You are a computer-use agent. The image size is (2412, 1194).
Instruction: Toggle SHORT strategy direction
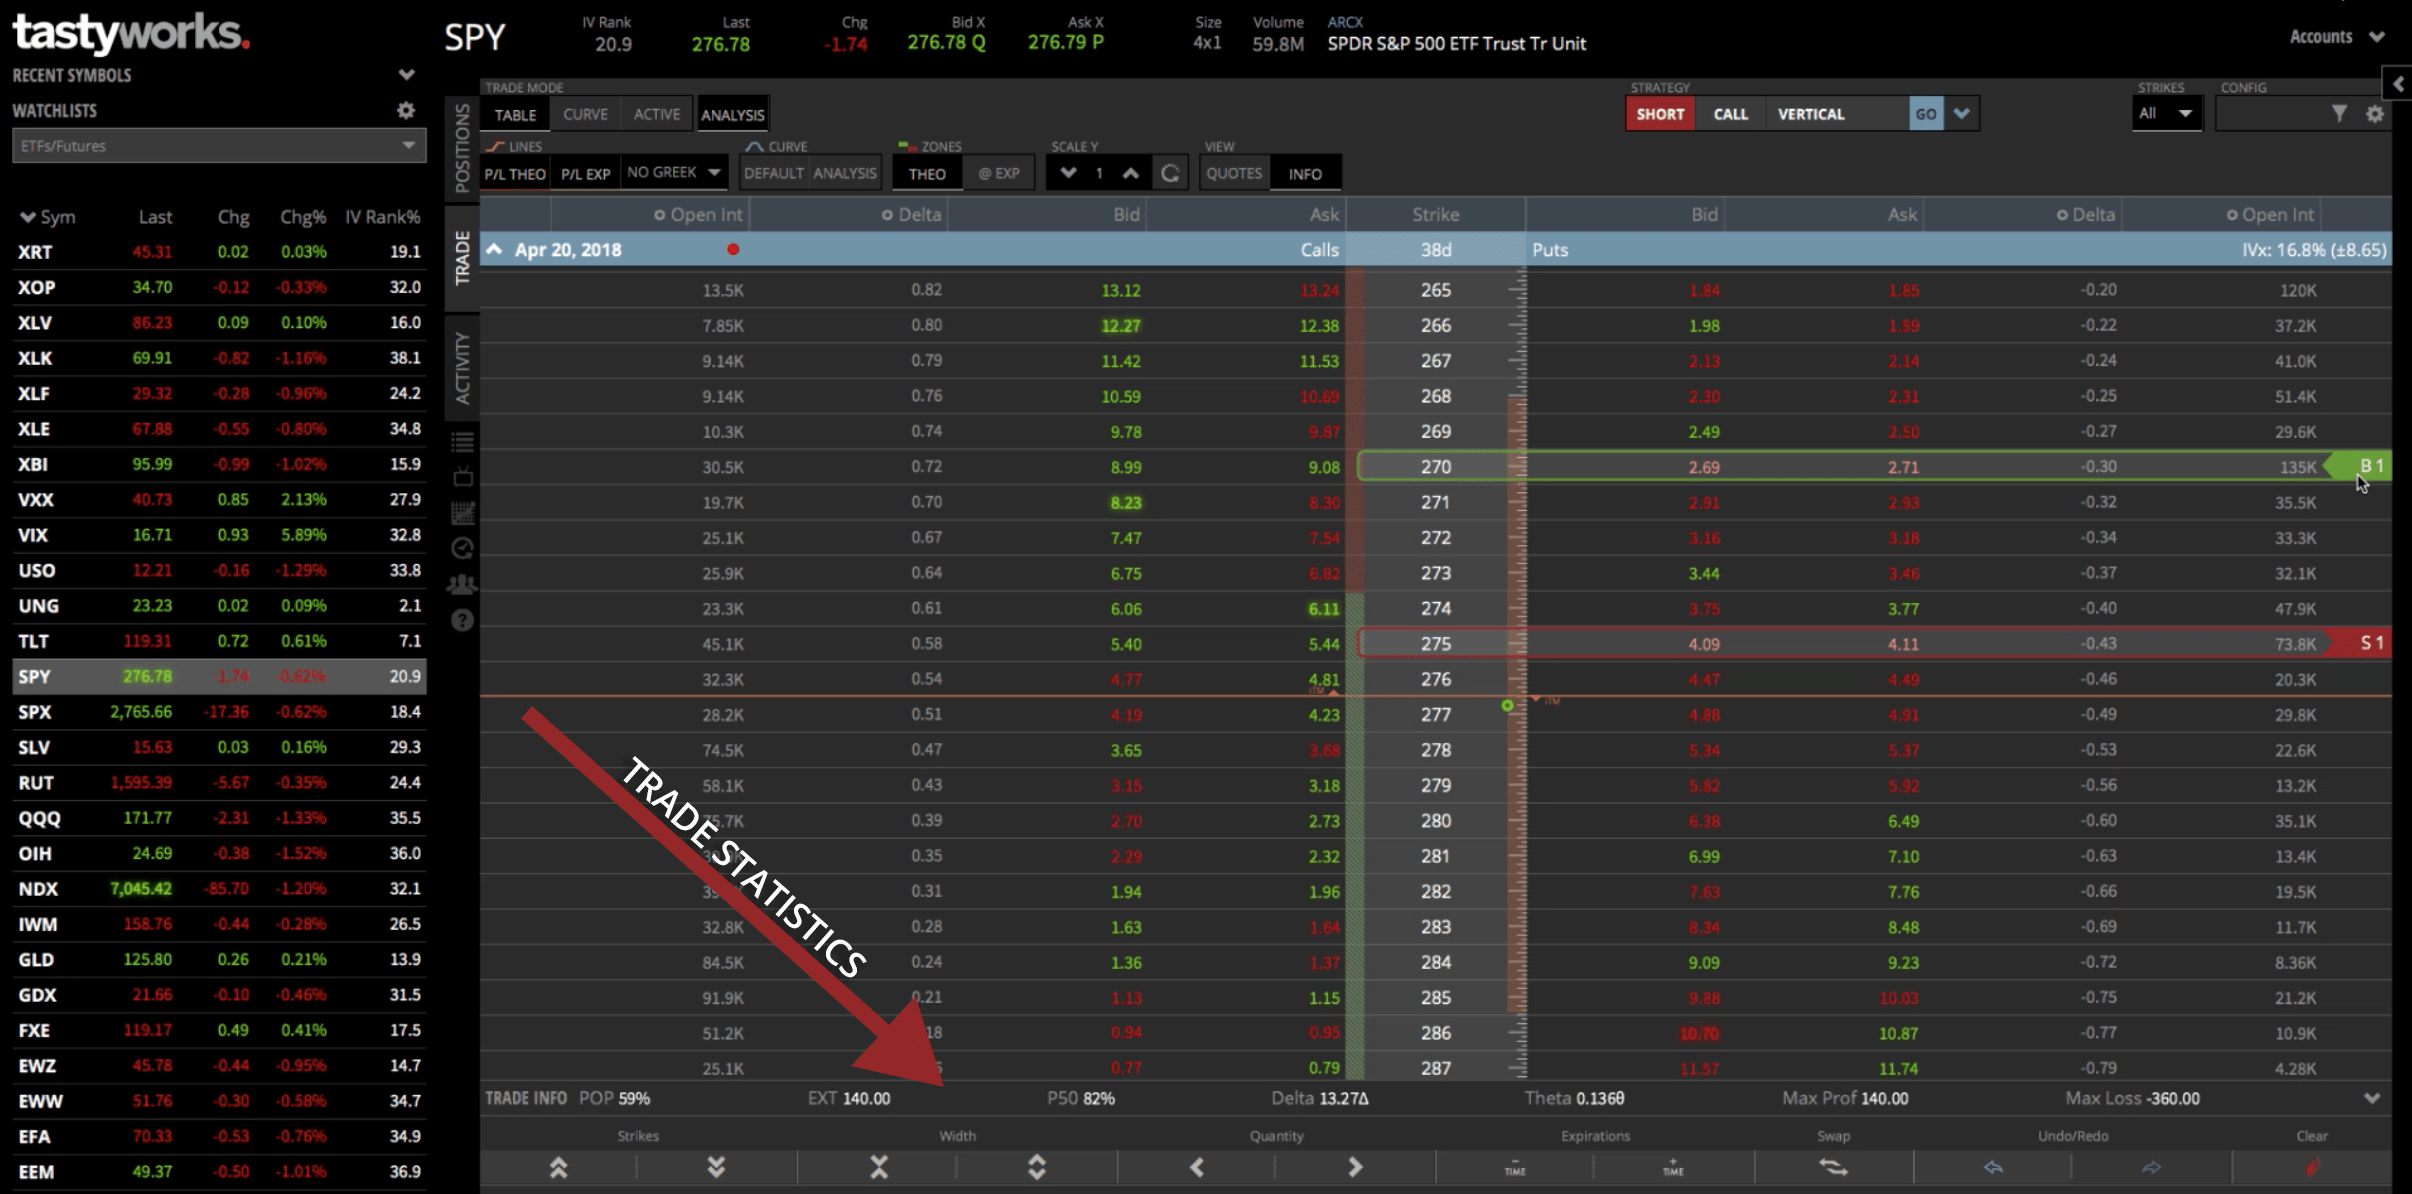(x=1660, y=114)
